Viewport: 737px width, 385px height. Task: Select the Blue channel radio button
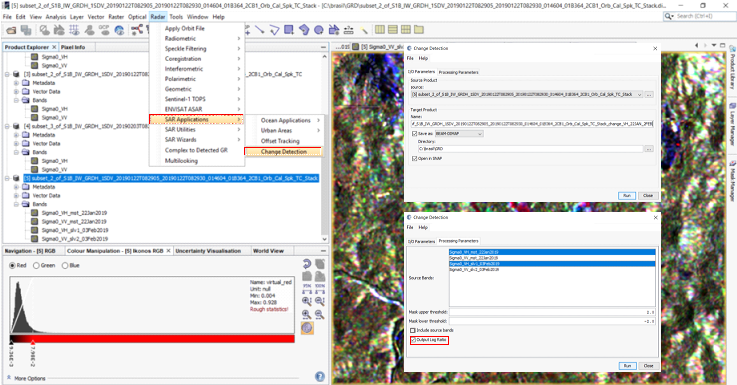point(65,266)
